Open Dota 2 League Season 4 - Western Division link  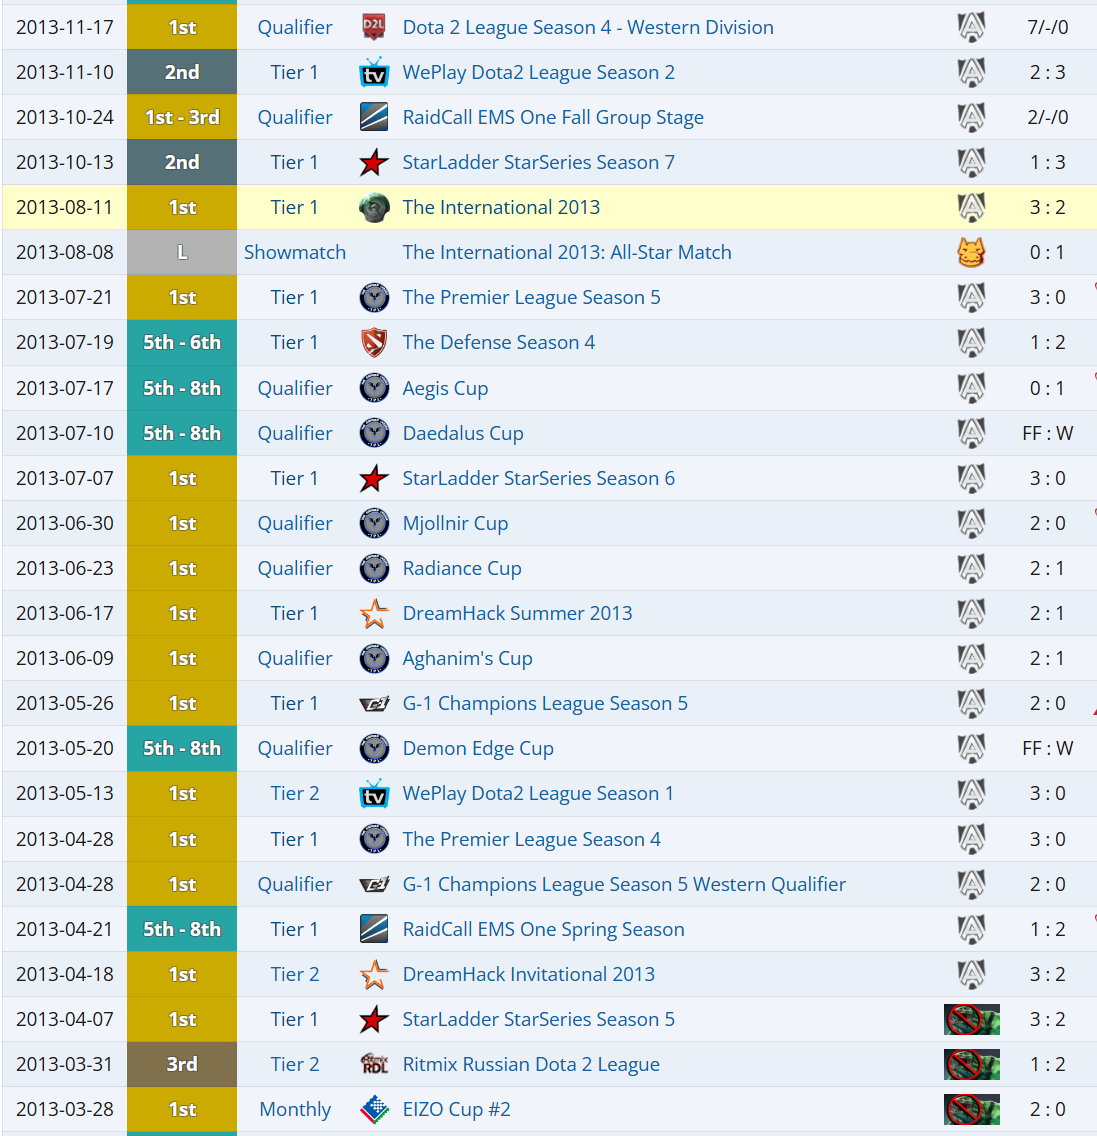588,28
